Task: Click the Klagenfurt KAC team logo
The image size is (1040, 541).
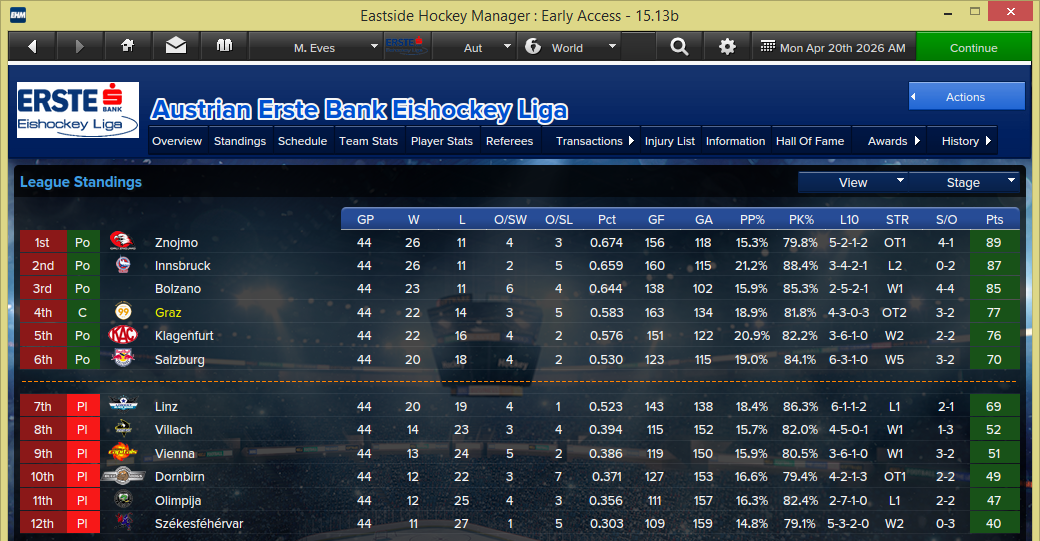Action: pyautogui.click(x=123, y=335)
